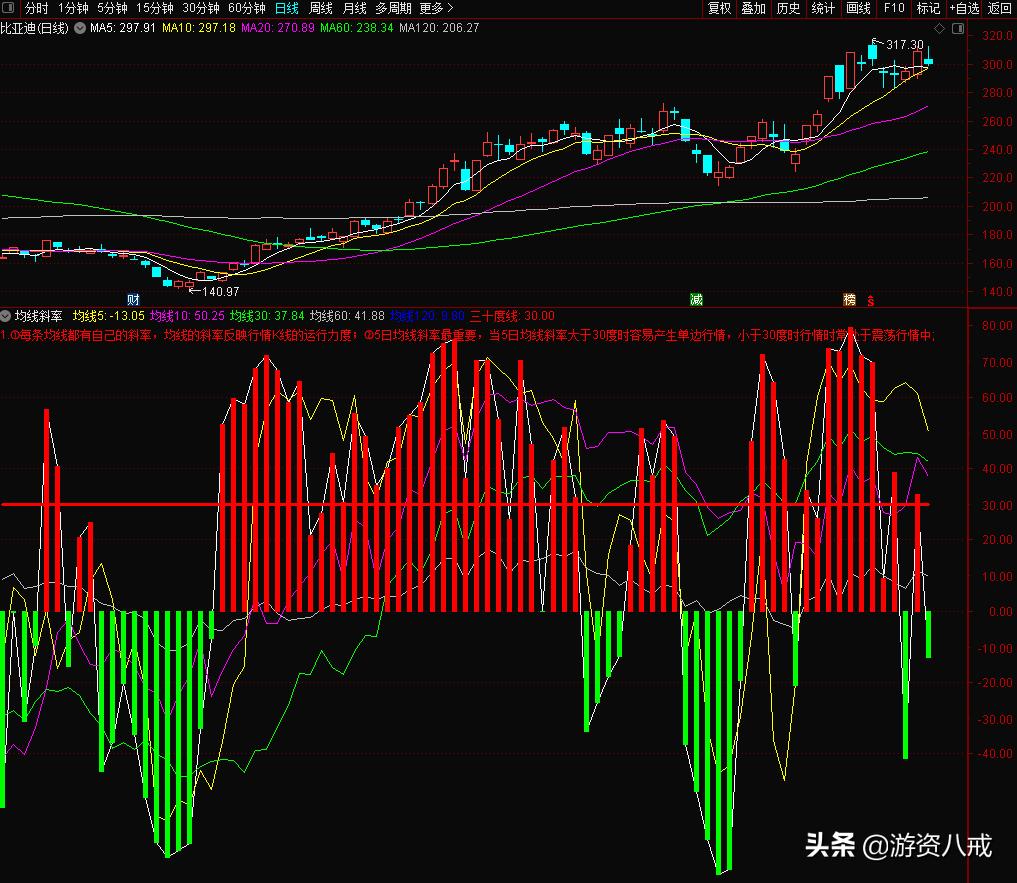Click the MA60: 238.34 label

(x=357, y=28)
